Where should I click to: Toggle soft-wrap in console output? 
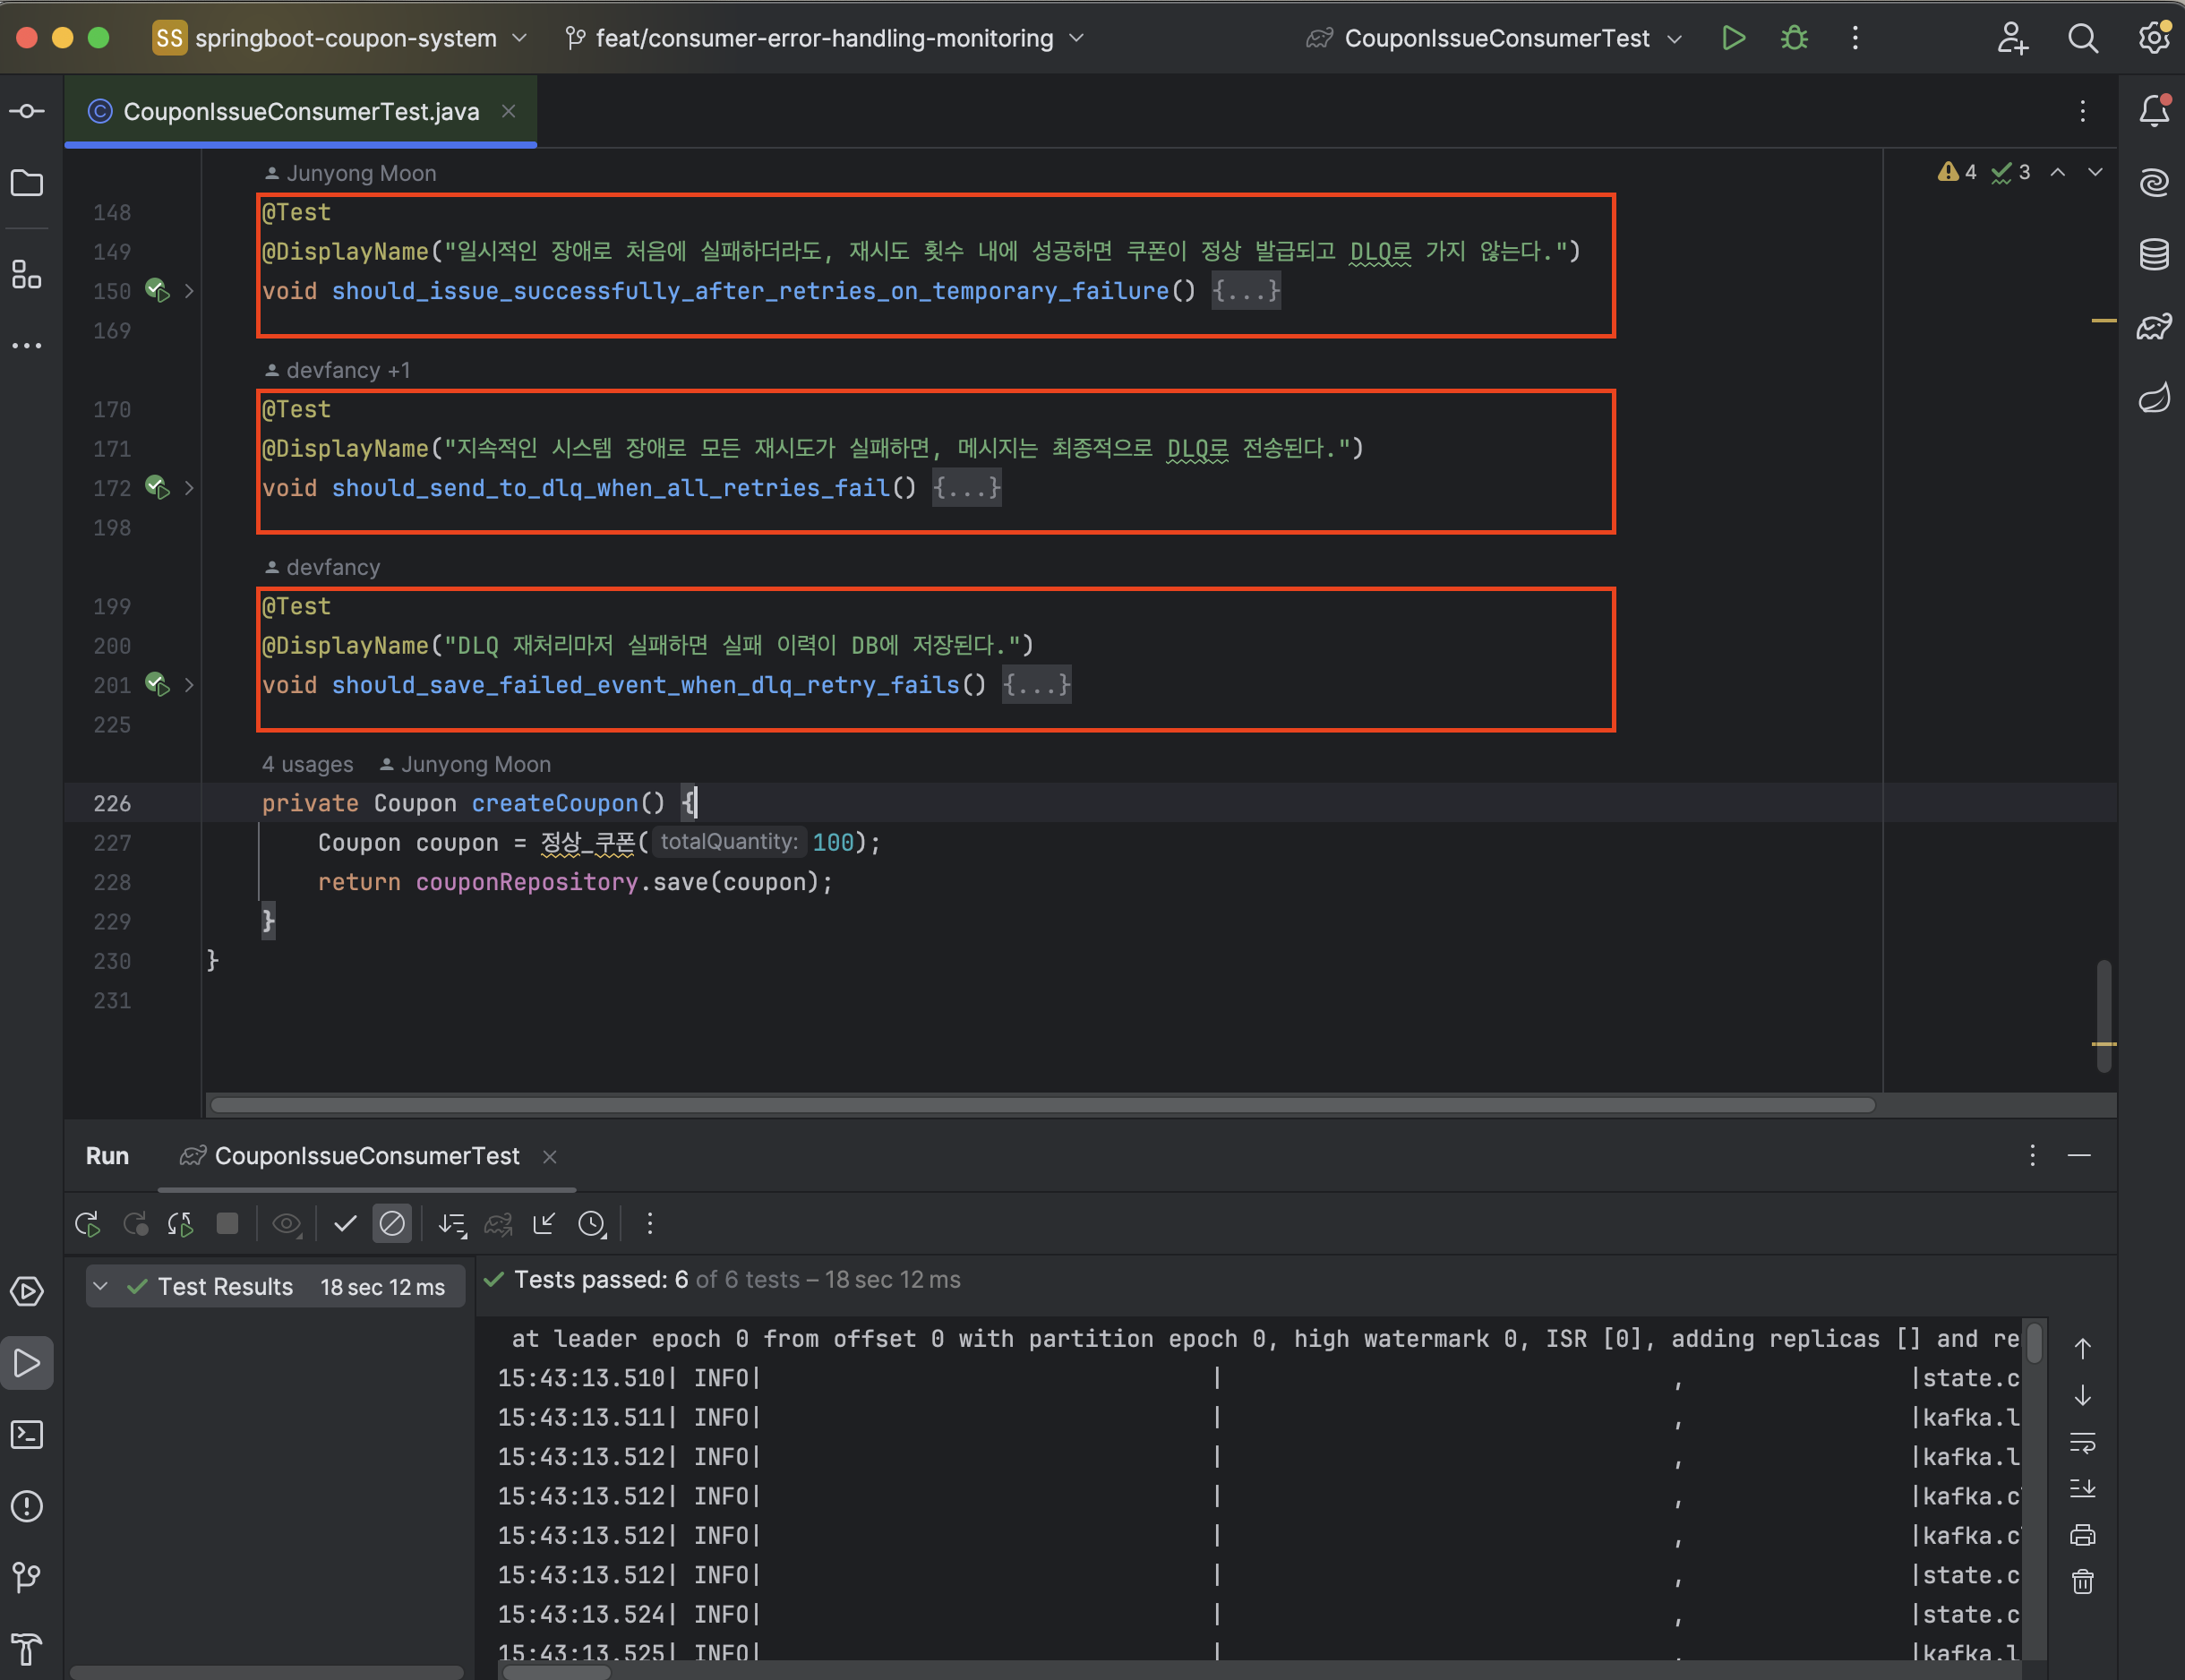pyautogui.click(x=2082, y=1442)
